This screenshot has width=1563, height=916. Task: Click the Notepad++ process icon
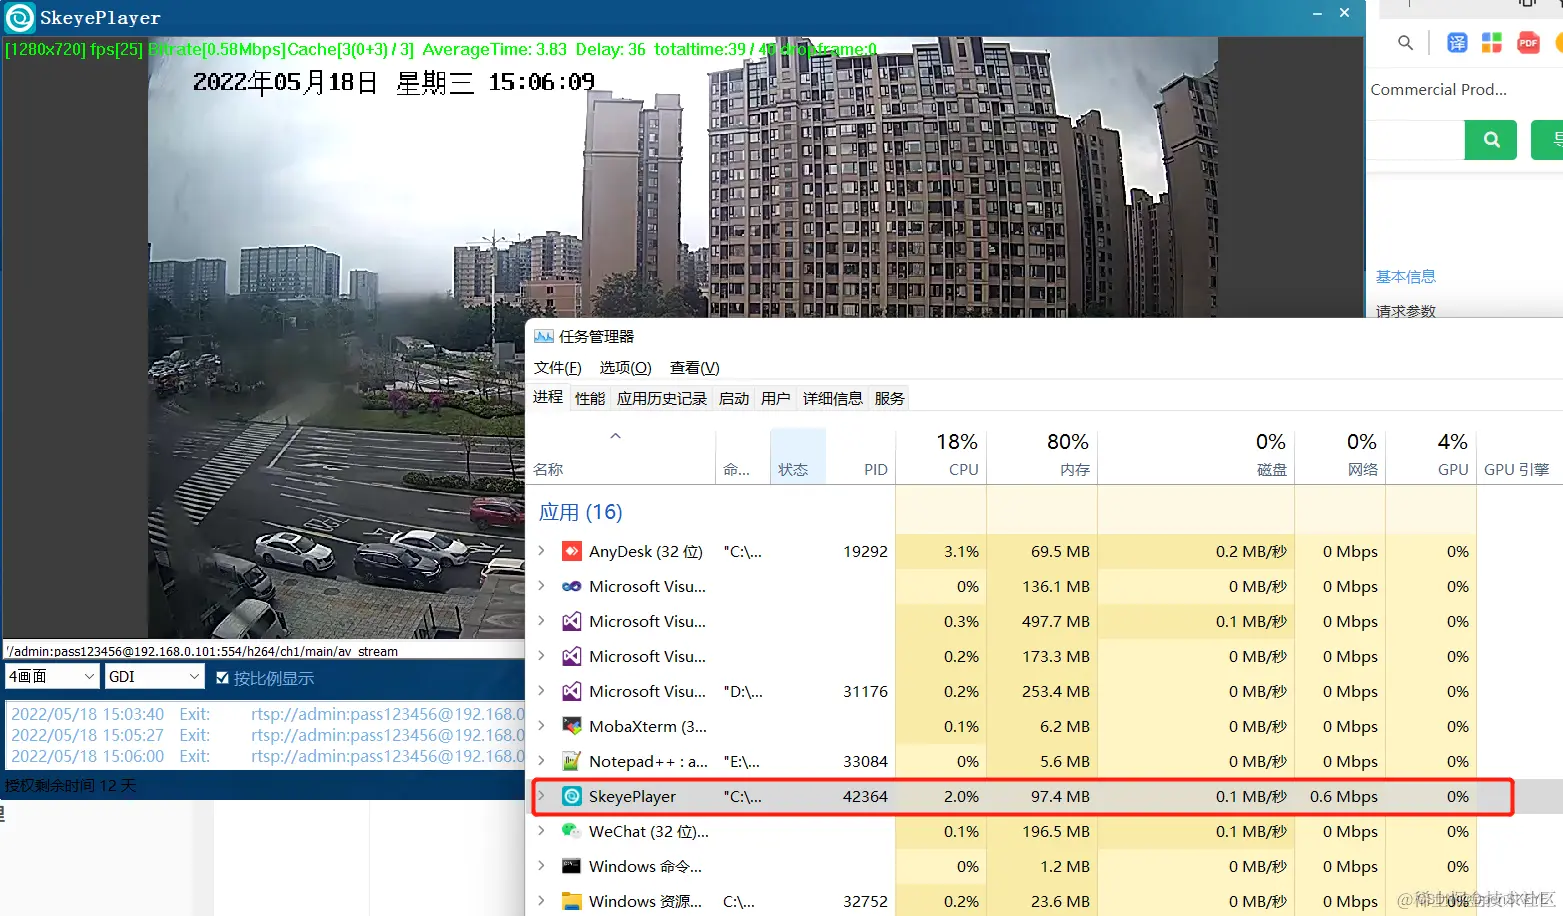tap(572, 761)
